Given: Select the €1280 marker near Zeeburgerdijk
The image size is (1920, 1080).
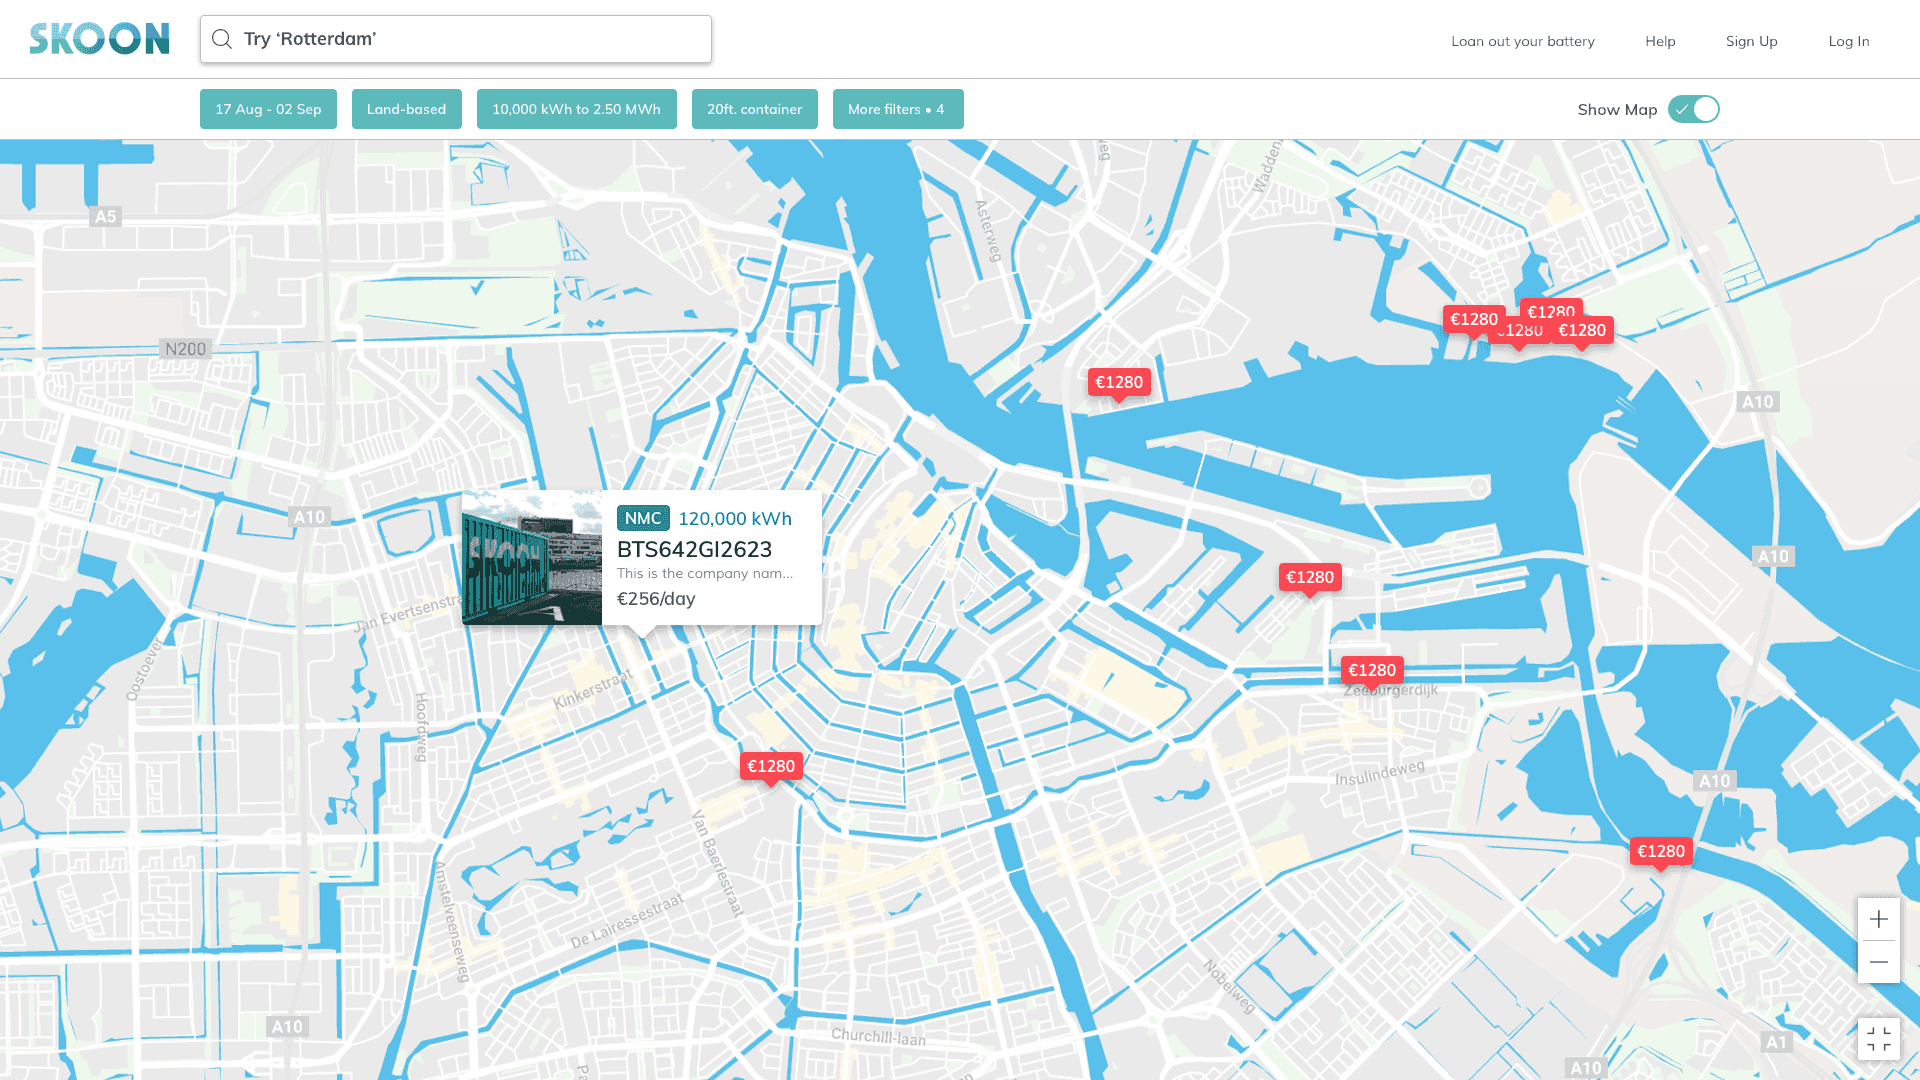Looking at the screenshot, I should tap(1372, 671).
